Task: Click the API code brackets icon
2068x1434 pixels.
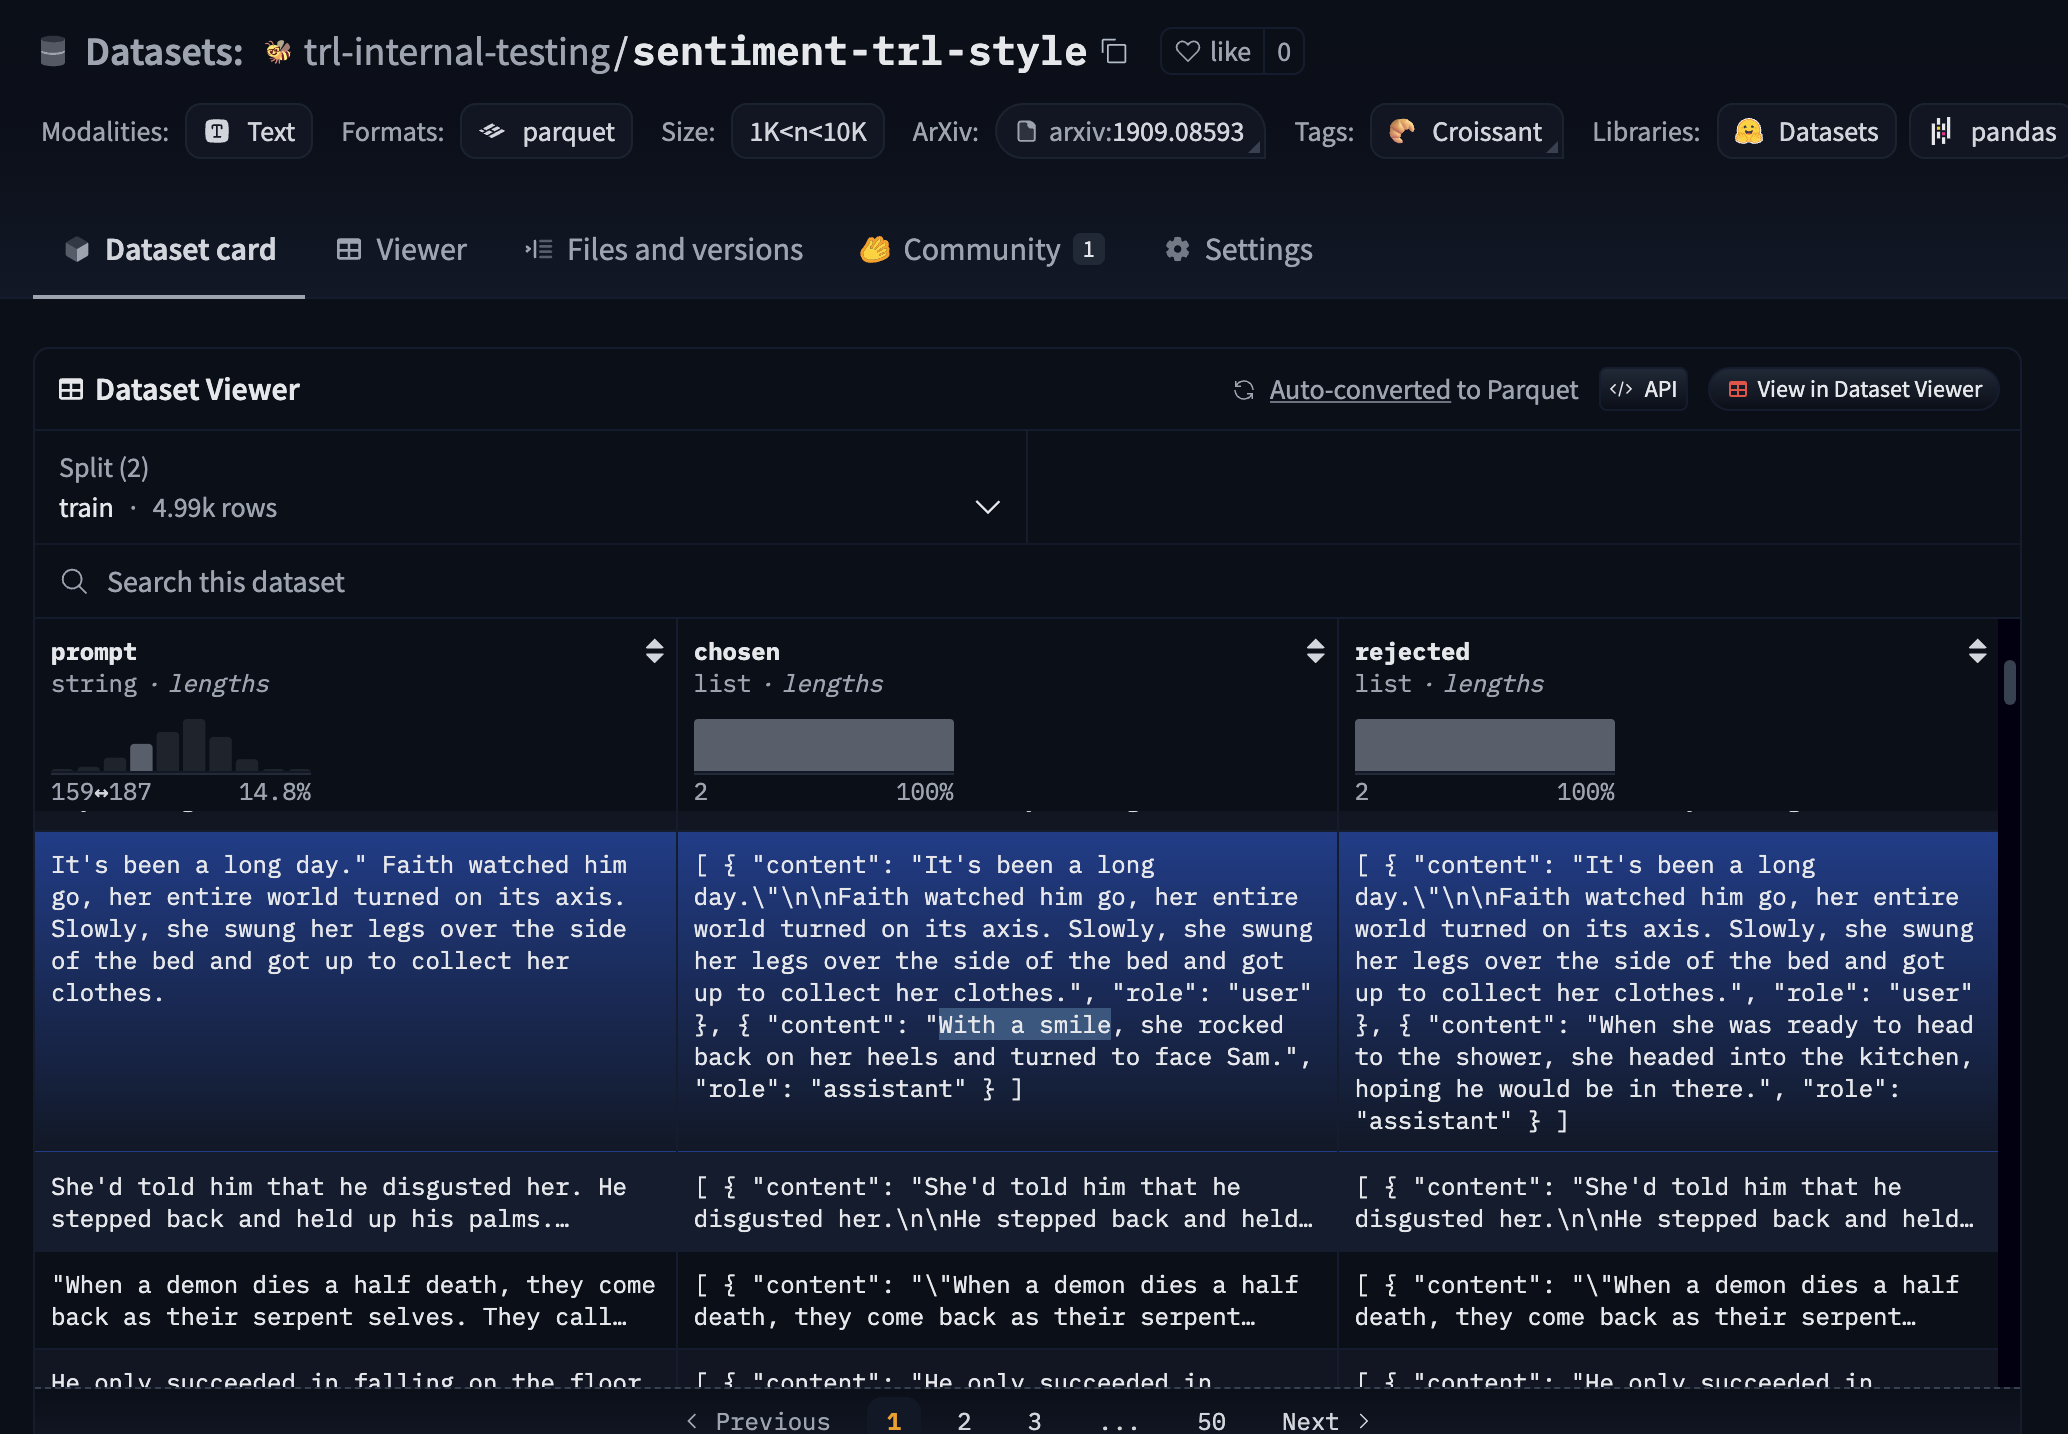Action: click(x=1621, y=389)
